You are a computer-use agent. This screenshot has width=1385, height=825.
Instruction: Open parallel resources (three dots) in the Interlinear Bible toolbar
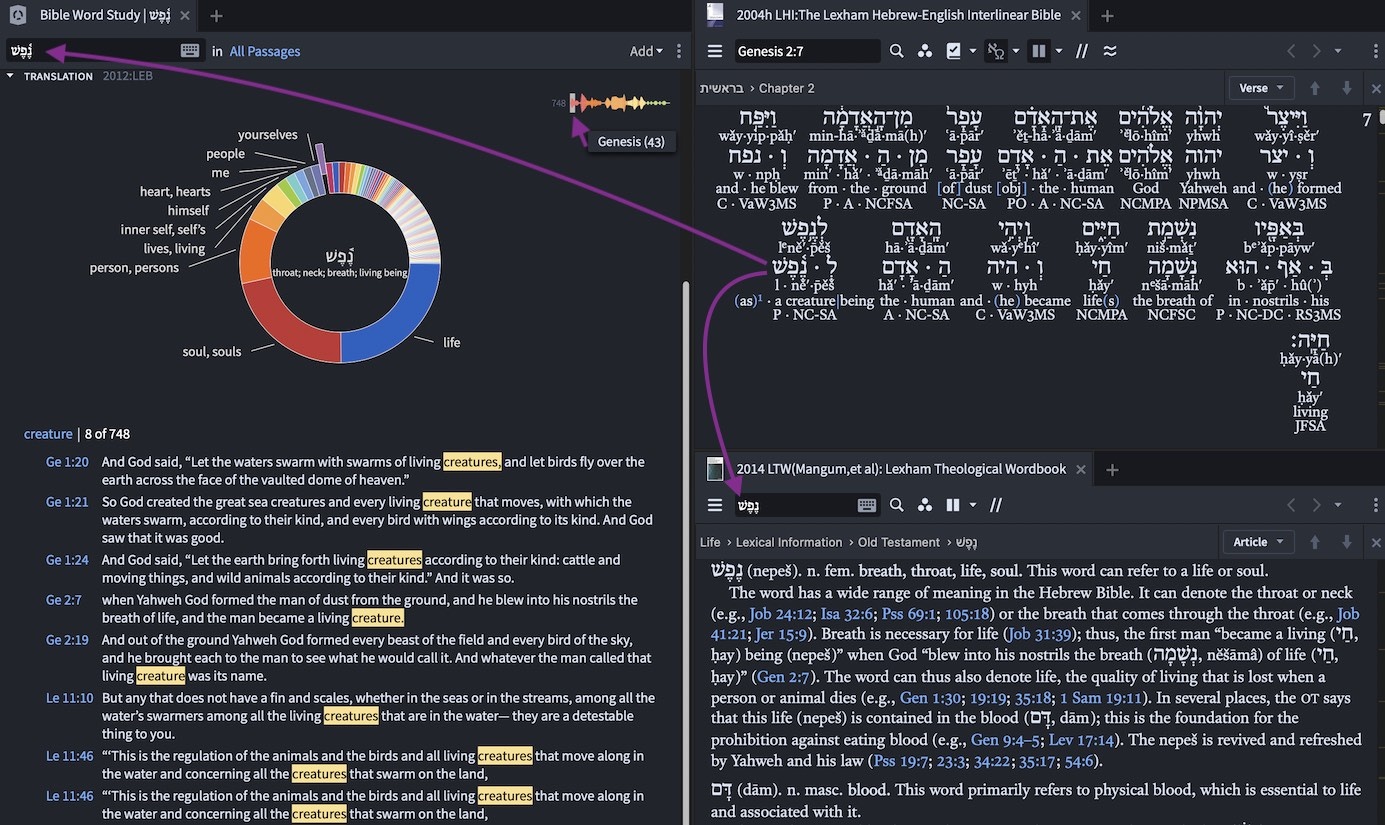coord(925,51)
